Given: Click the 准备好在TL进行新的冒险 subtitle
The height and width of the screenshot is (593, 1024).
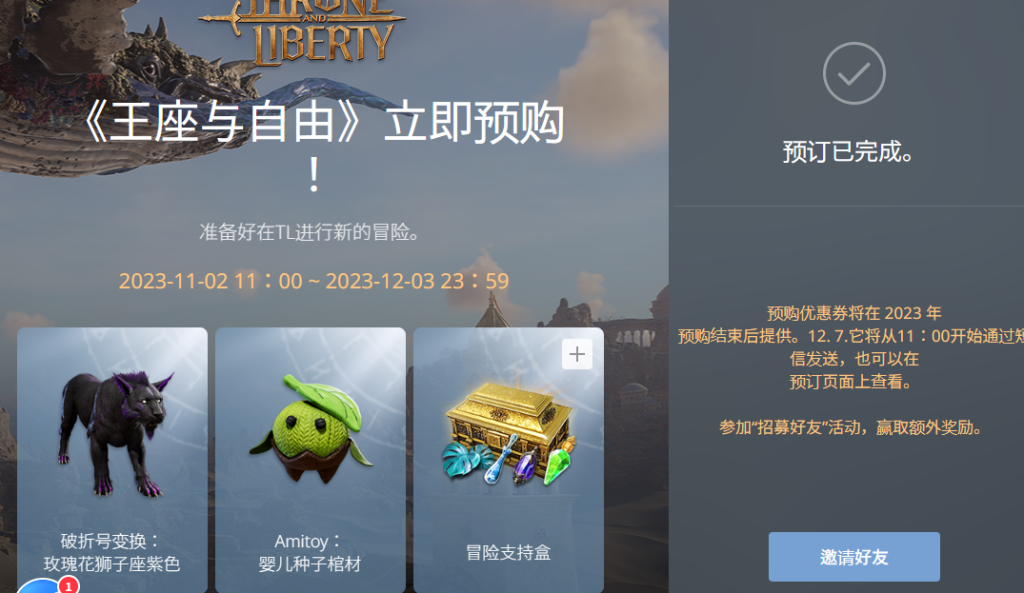Looking at the screenshot, I should (309, 232).
